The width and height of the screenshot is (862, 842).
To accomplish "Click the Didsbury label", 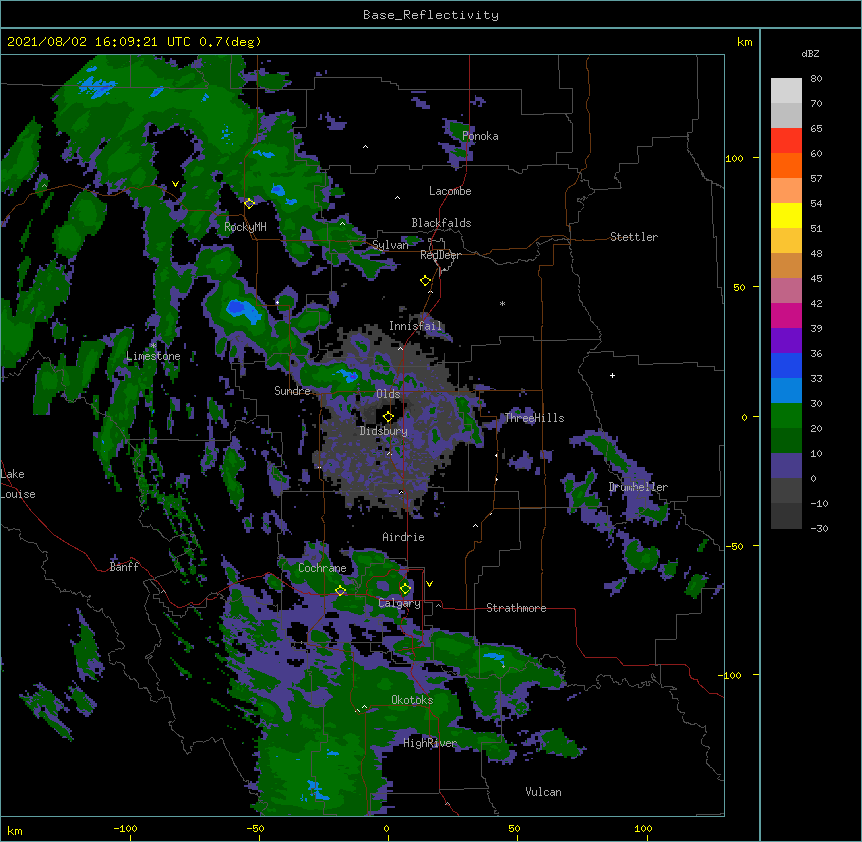I will click(x=383, y=431).
